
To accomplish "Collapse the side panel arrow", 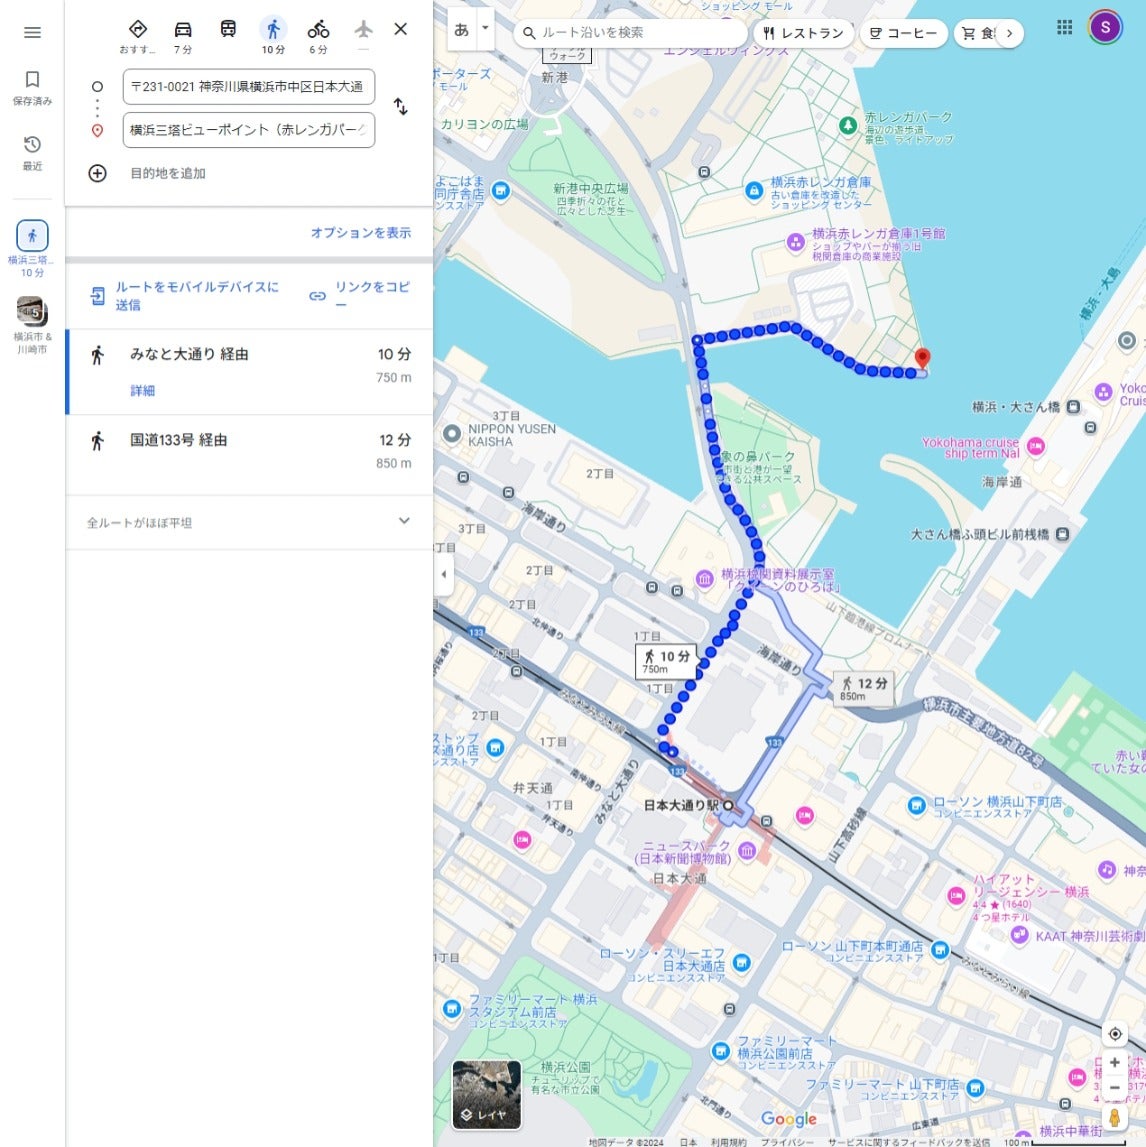I will coord(444,574).
